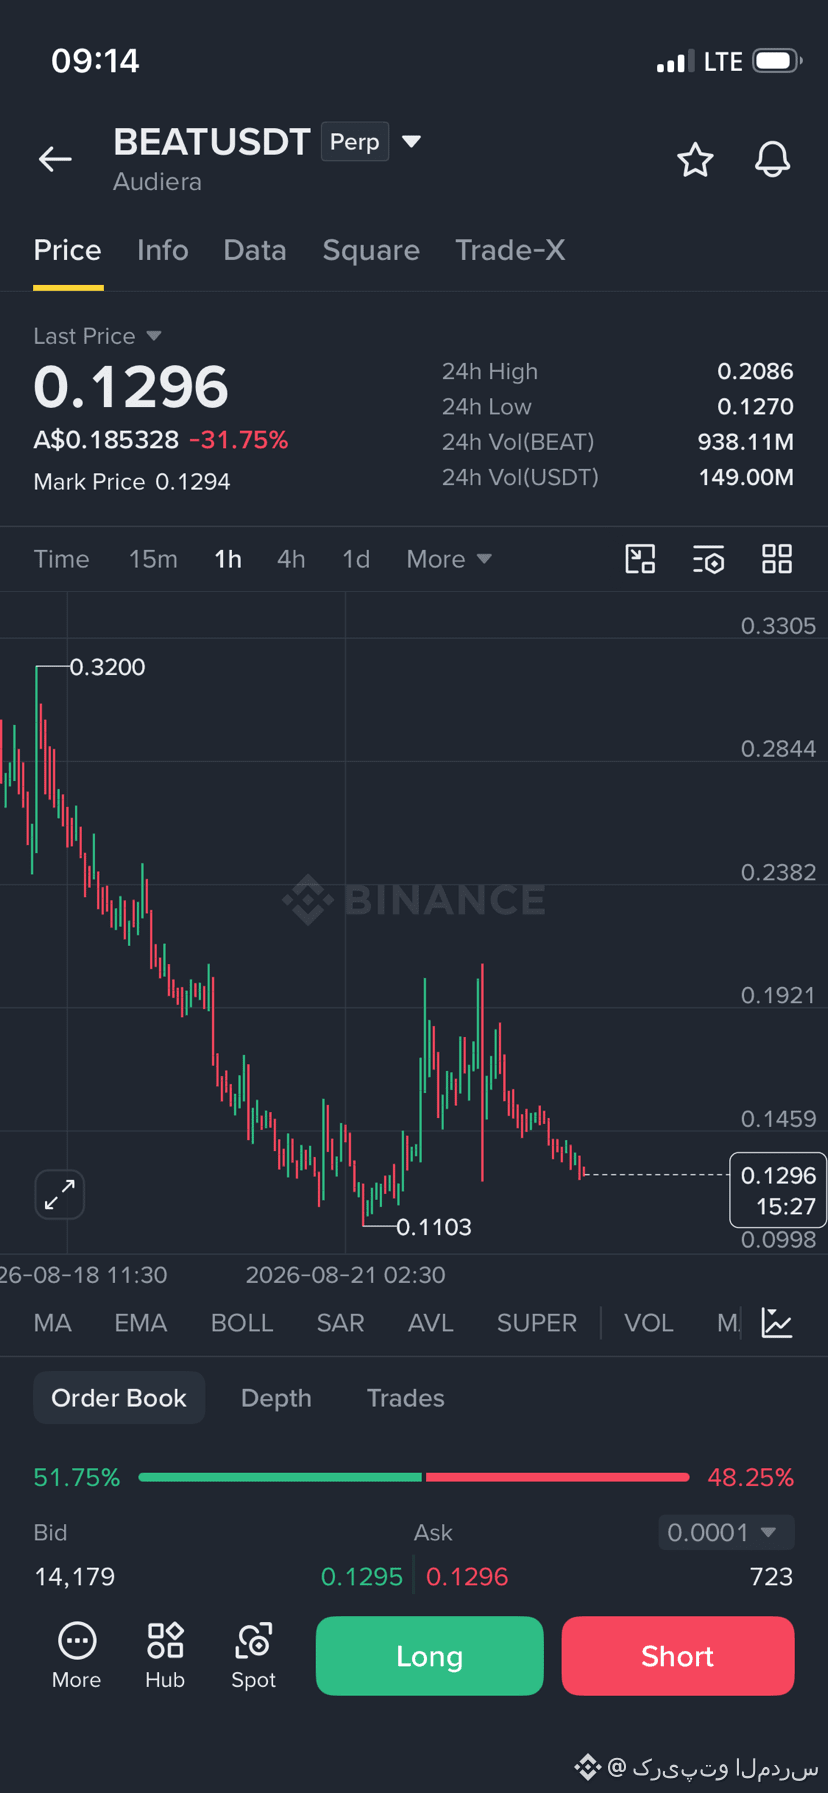The width and height of the screenshot is (828, 1793).
Task: Tap the bid price 0.1295
Action: click(x=361, y=1577)
